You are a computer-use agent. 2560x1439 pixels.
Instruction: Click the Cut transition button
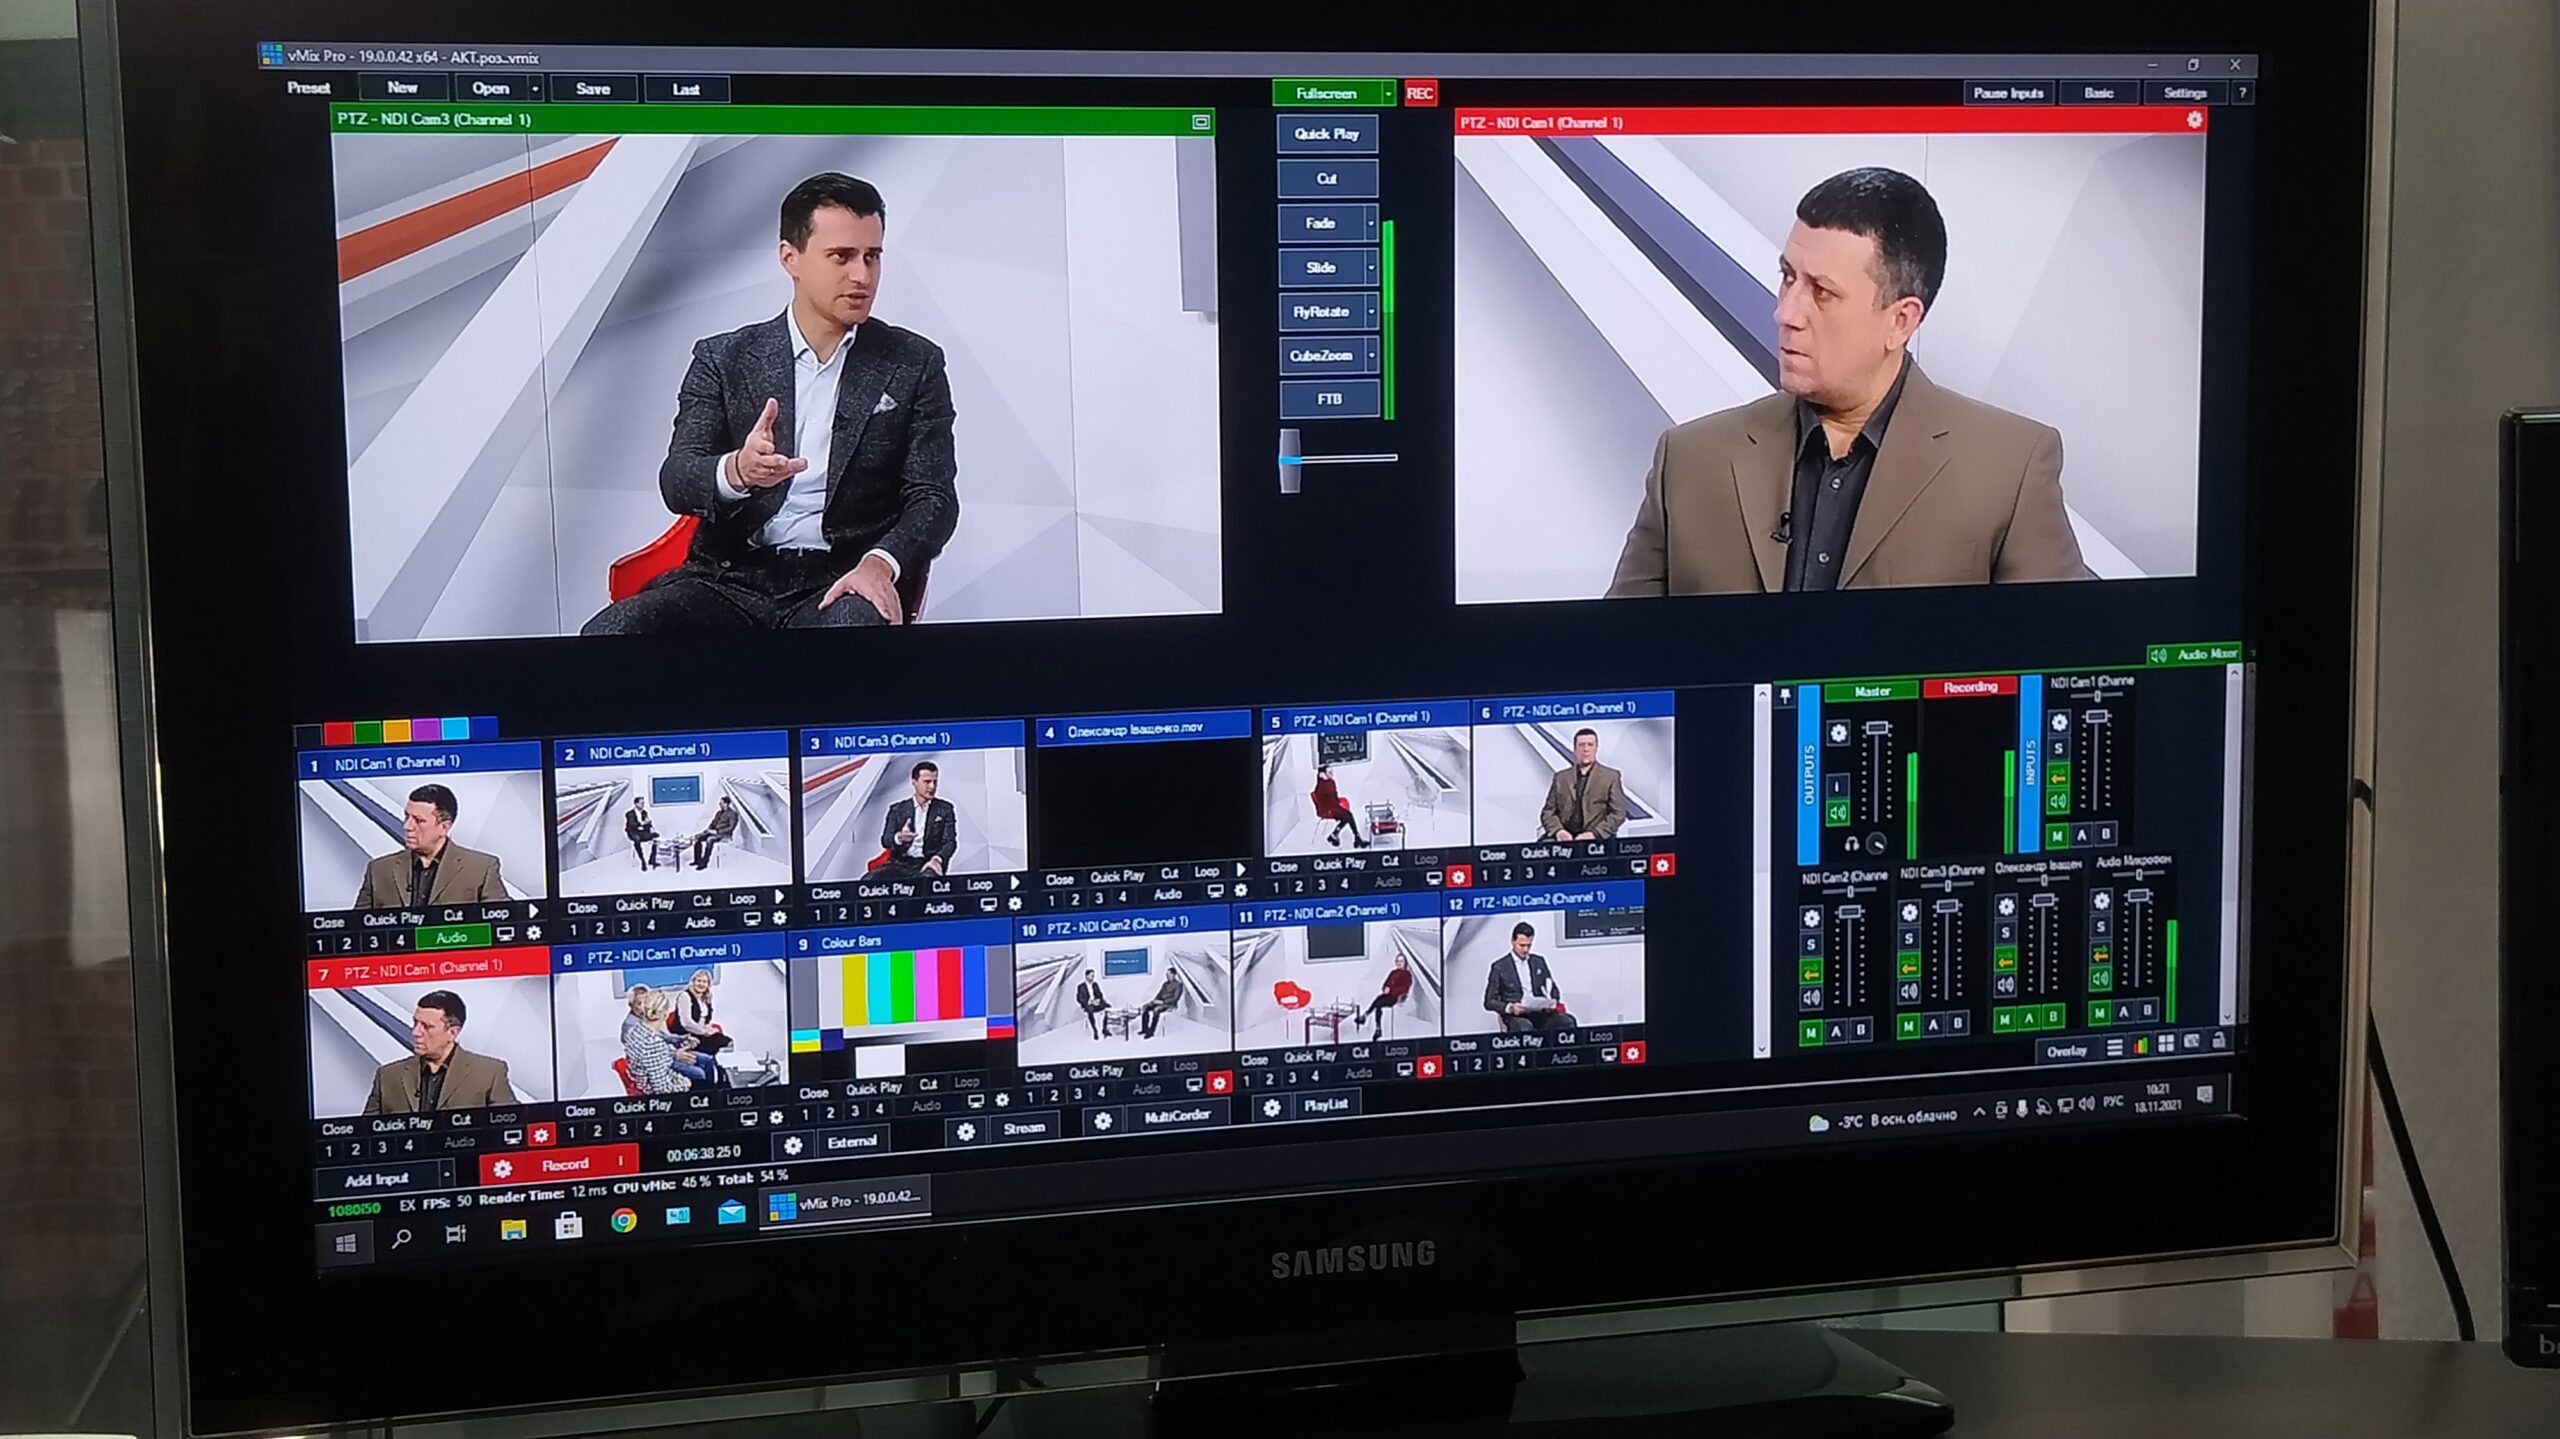pos(1327,179)
